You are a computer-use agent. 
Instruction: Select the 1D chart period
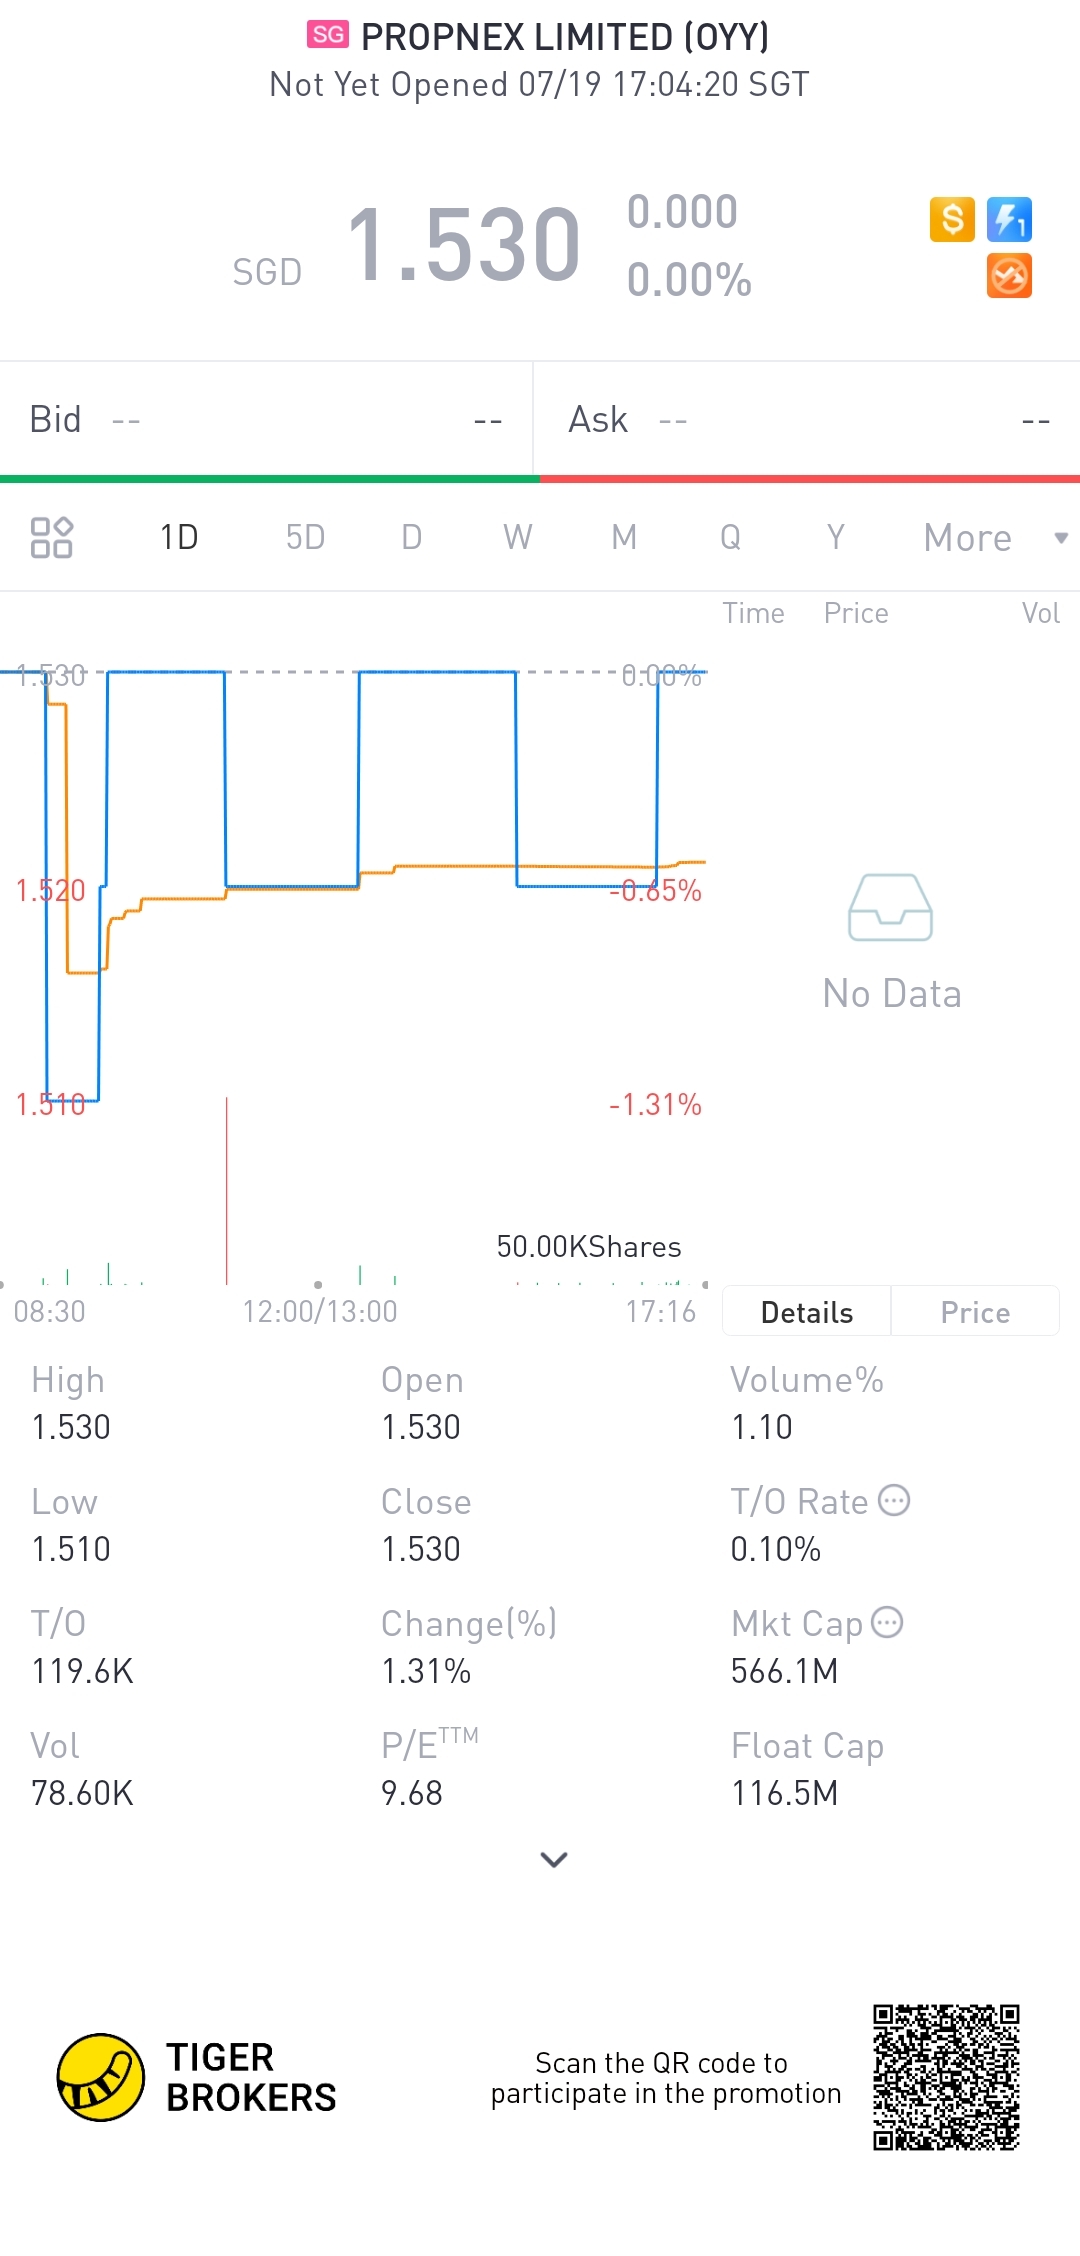coord(179,538)
